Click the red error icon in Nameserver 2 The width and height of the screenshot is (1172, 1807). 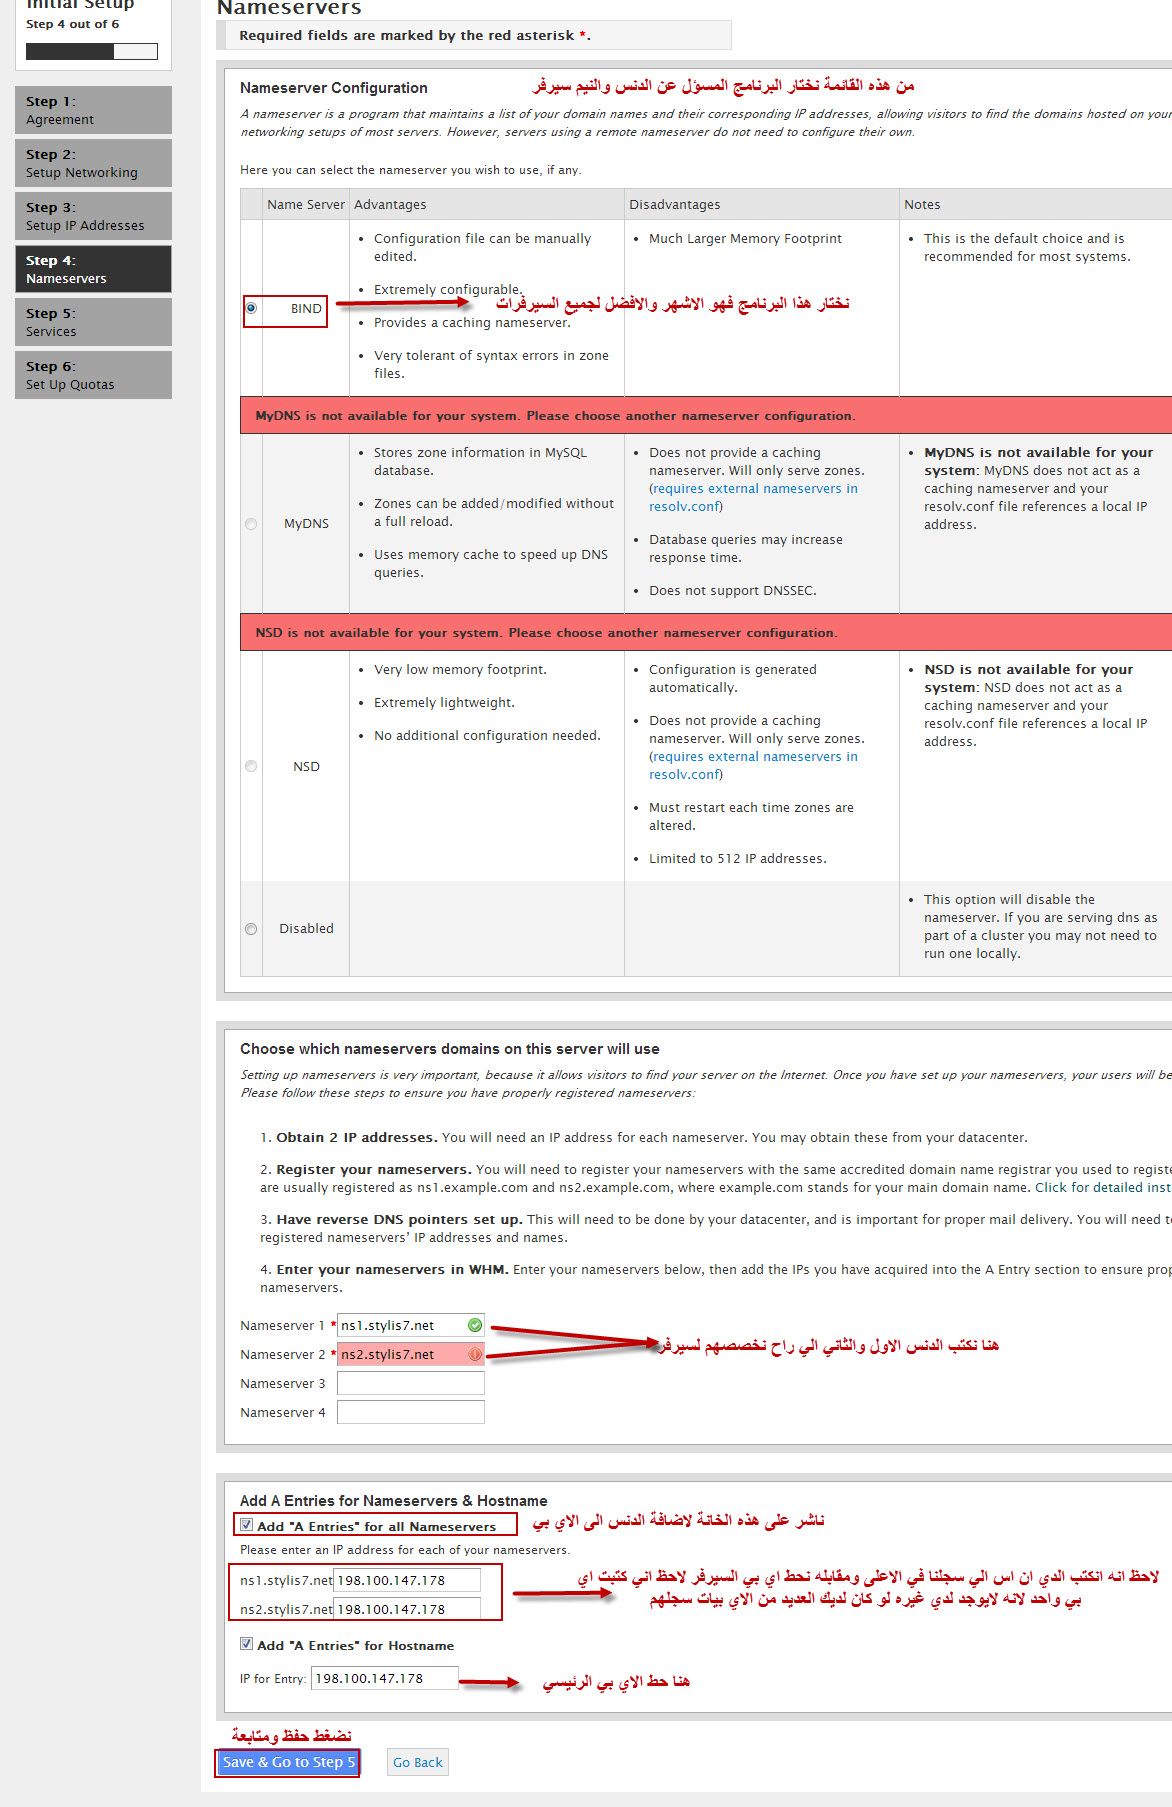coord(475,1354)
